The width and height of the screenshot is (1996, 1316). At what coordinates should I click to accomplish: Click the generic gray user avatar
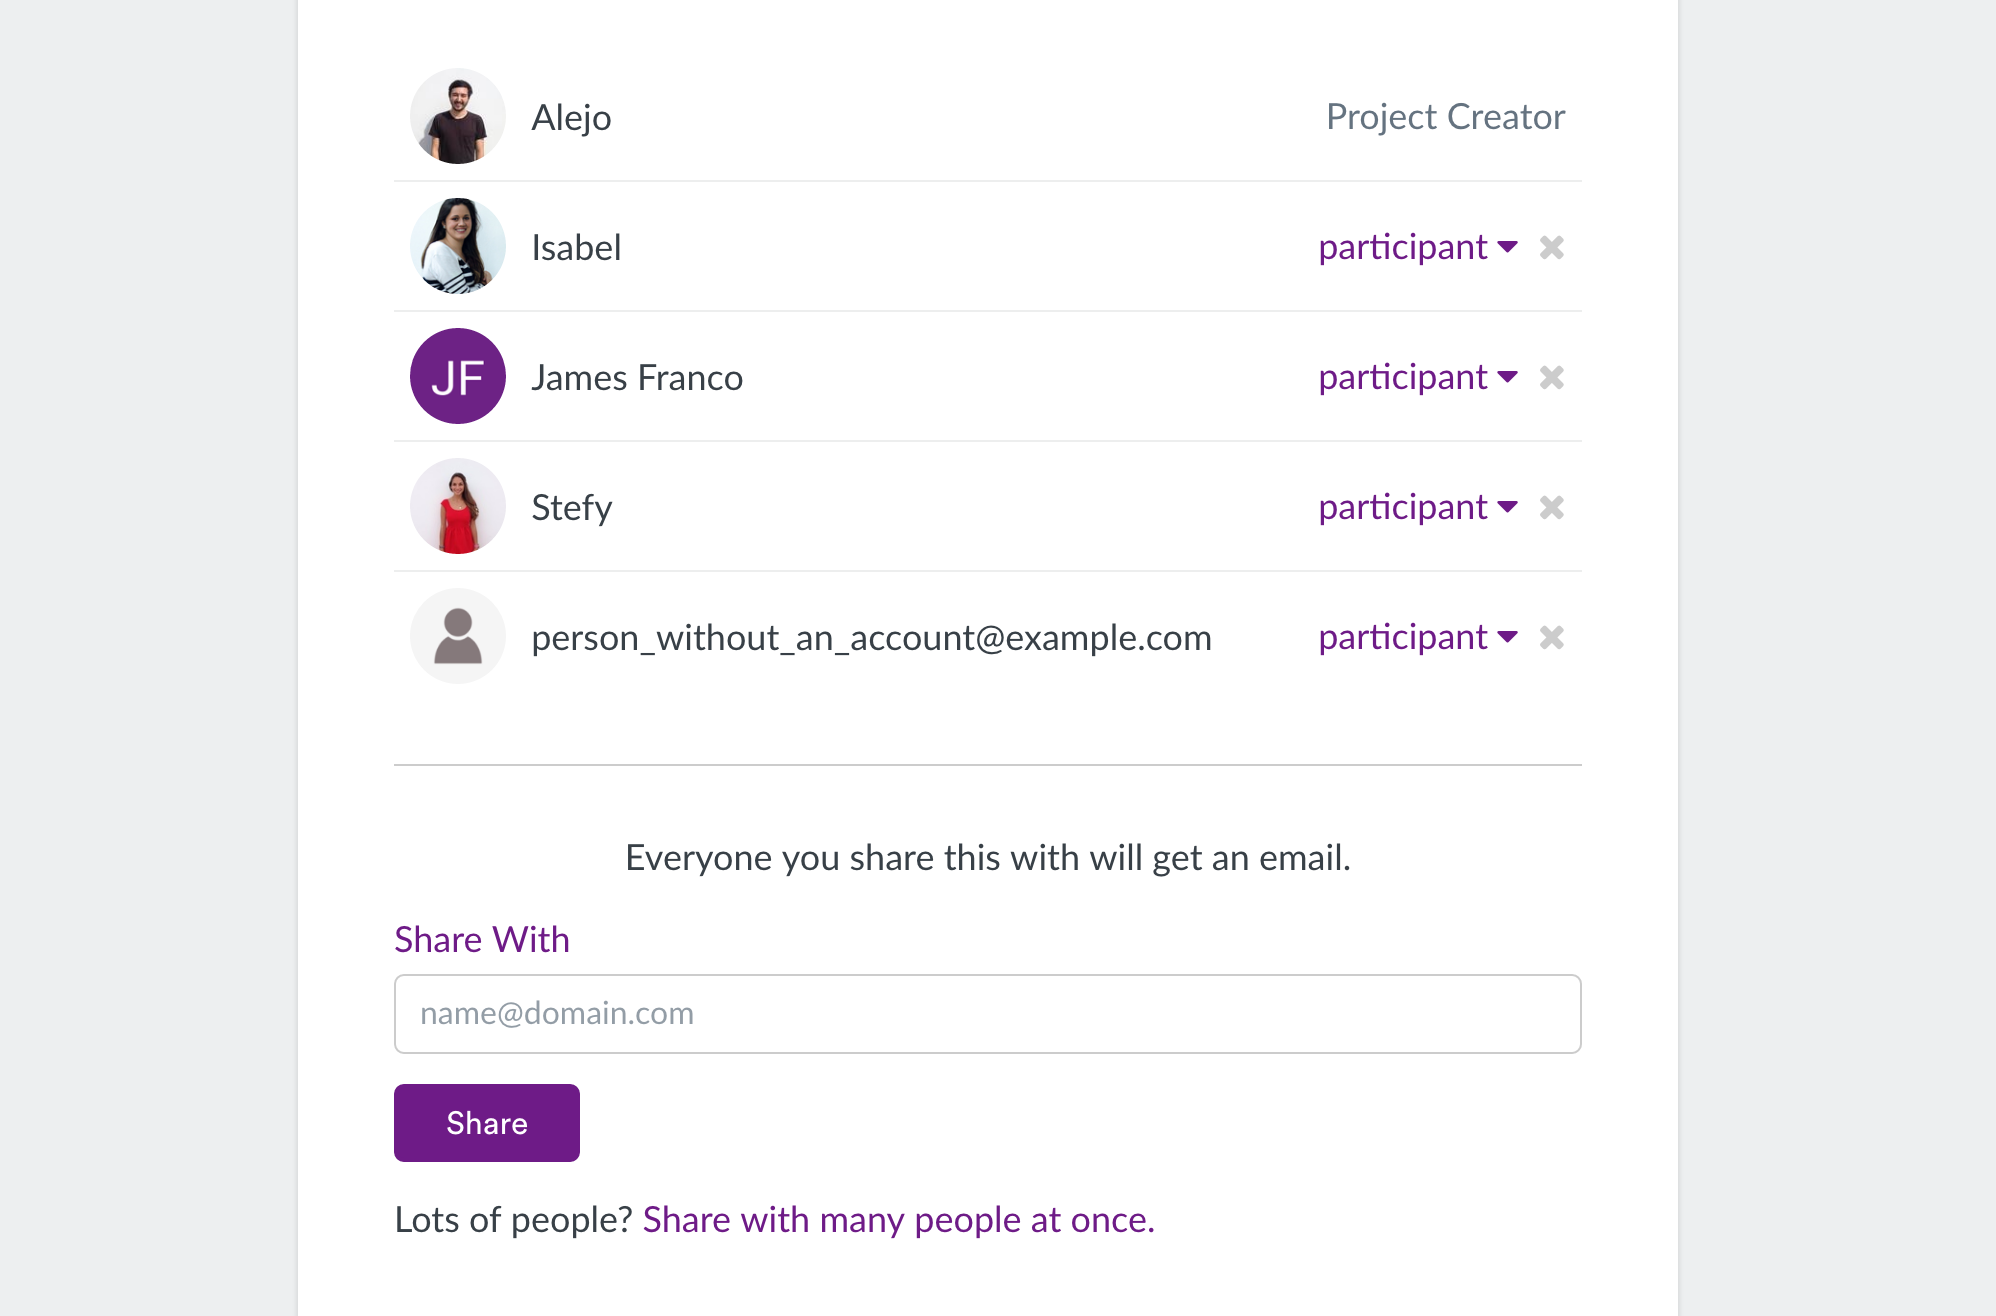[x=458, y=636]
